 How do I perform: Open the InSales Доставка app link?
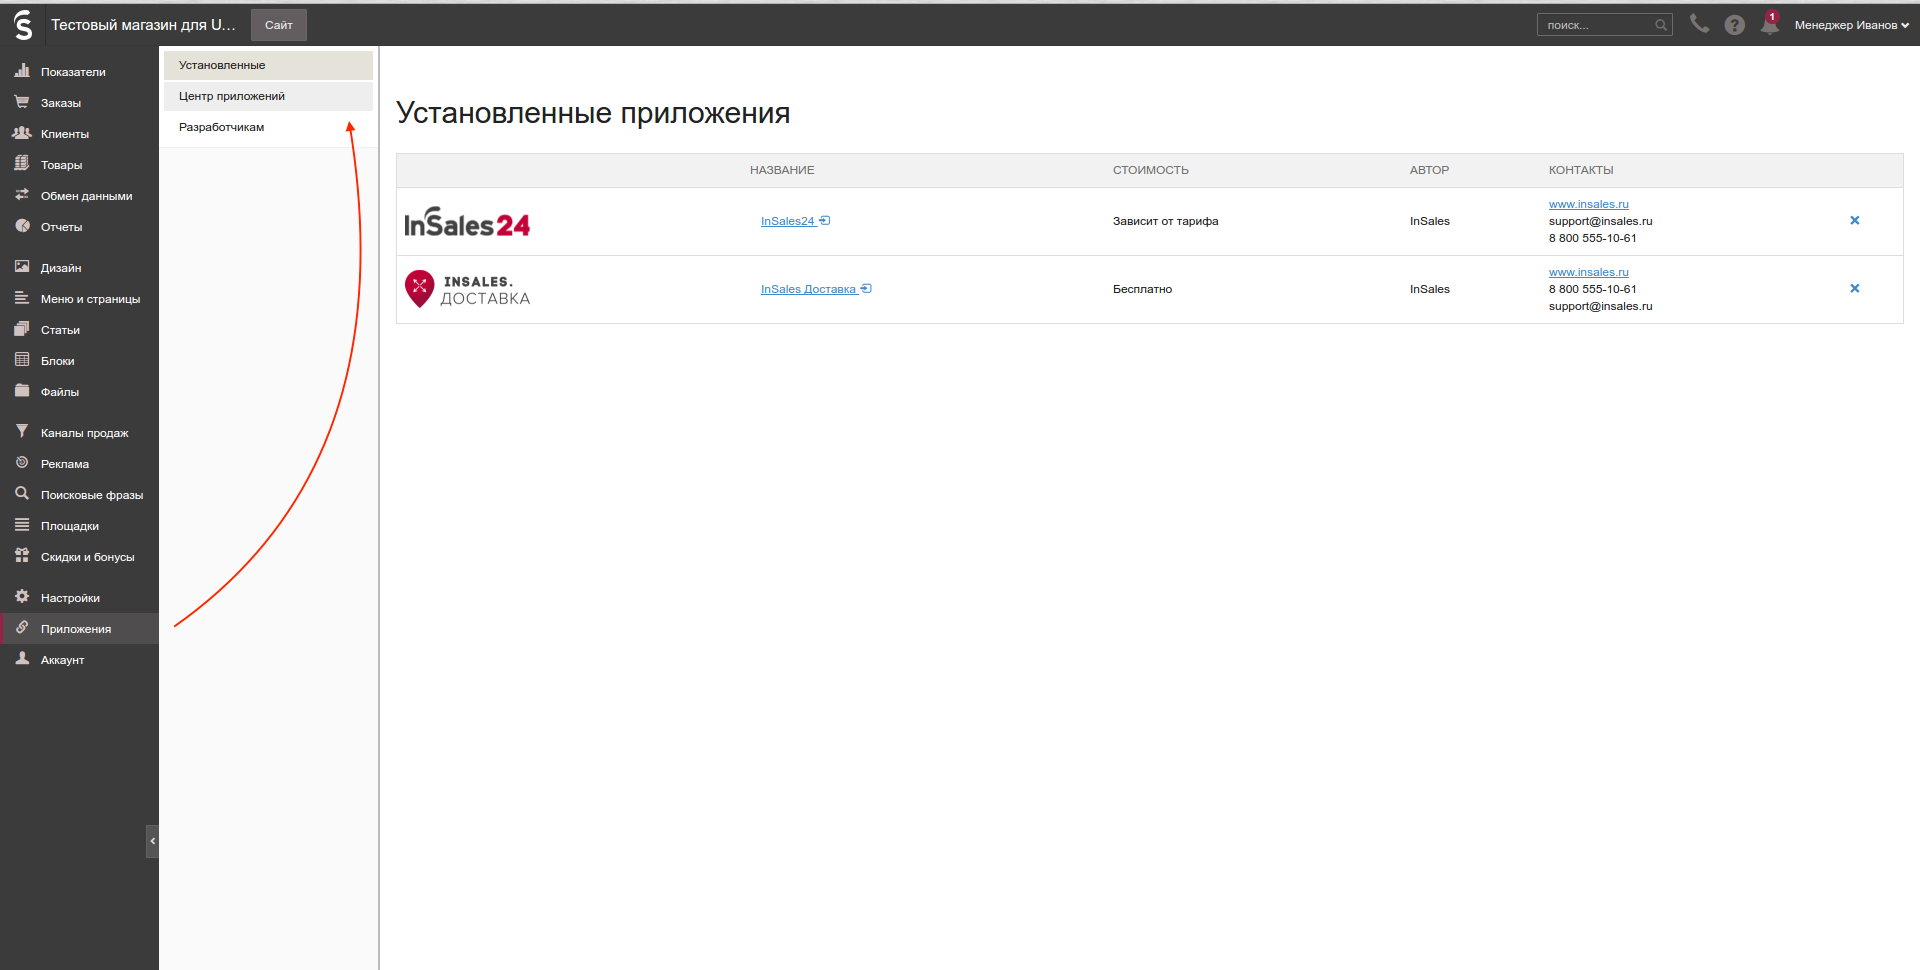coord(816,289)
